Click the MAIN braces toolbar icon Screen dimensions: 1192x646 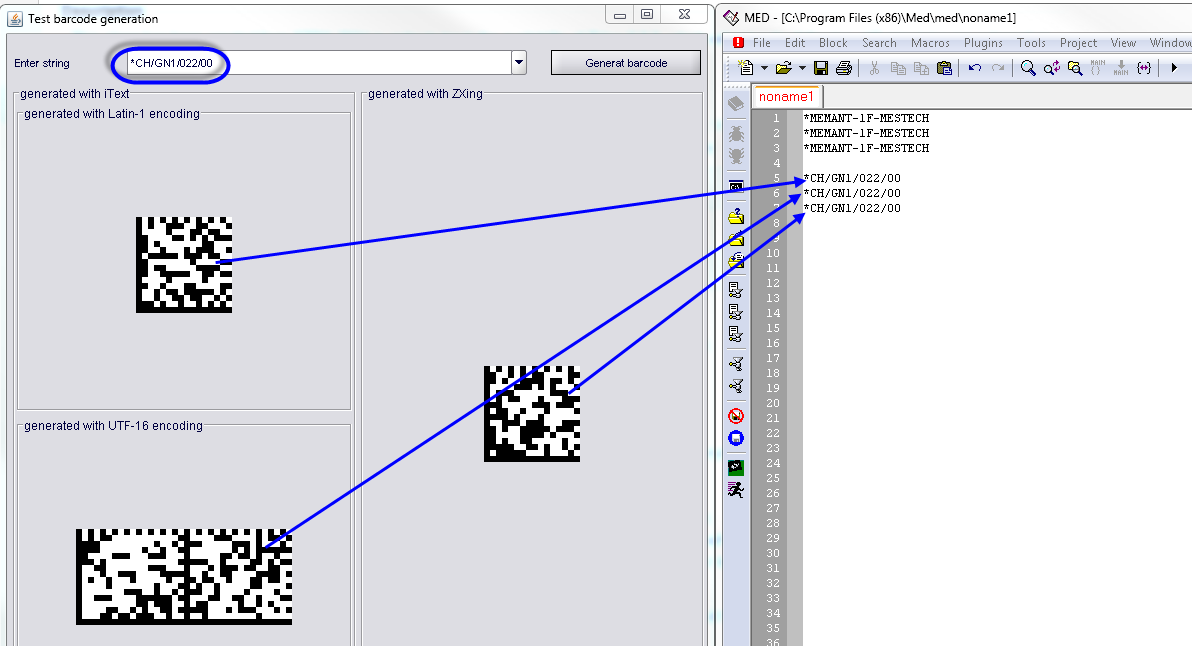1098,68
